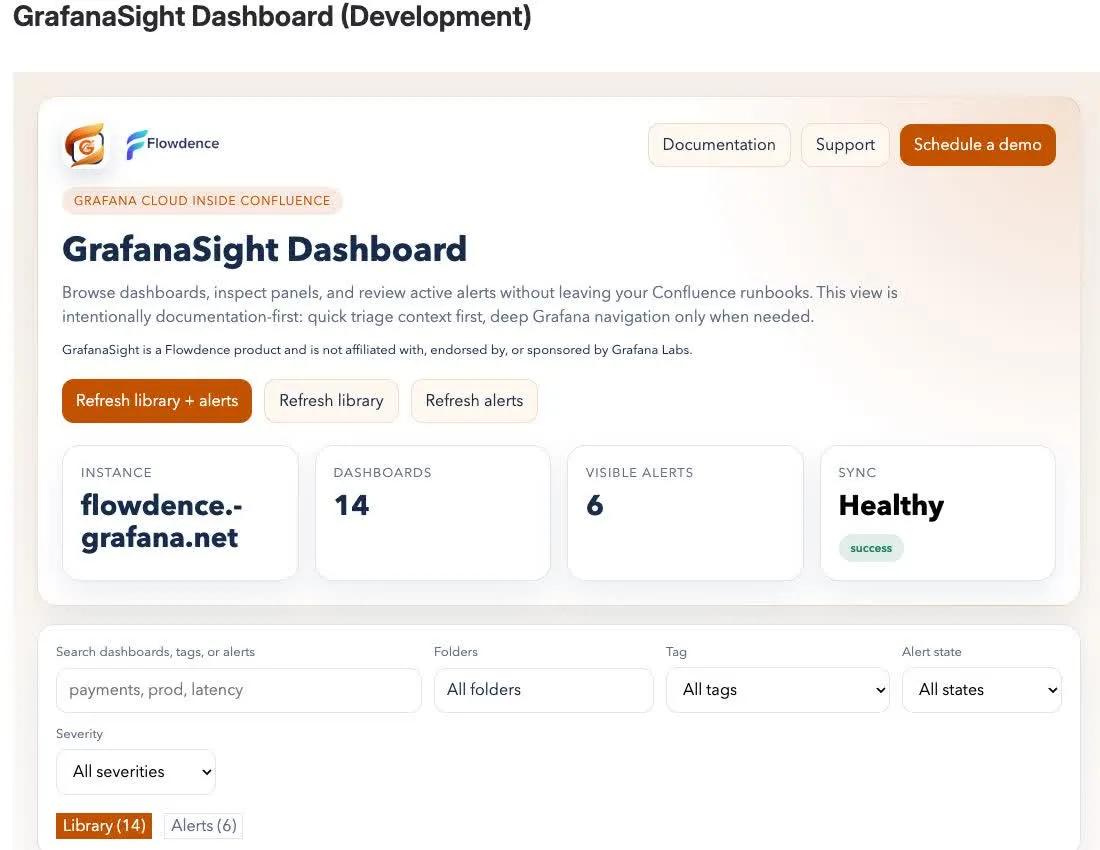Click the Healthy sync status text
The image size is (1100, 850).
coord(891,506)
